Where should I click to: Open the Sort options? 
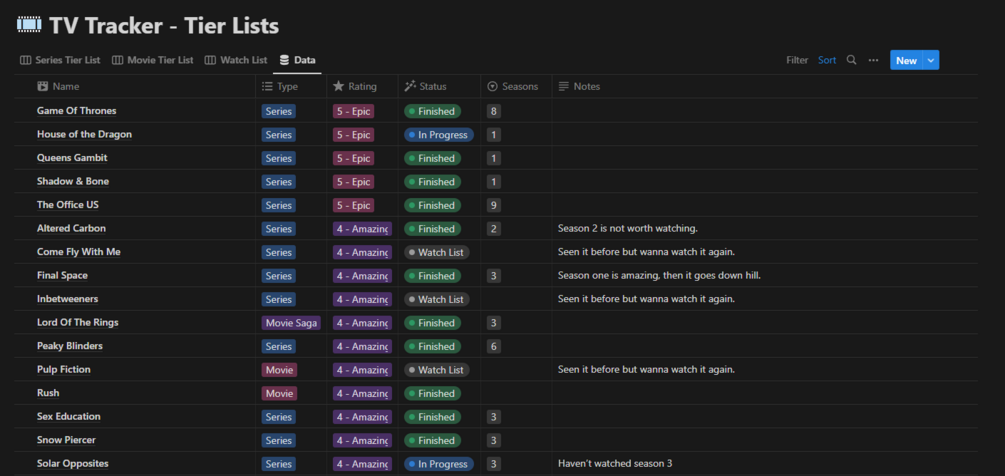pos(827,60)
